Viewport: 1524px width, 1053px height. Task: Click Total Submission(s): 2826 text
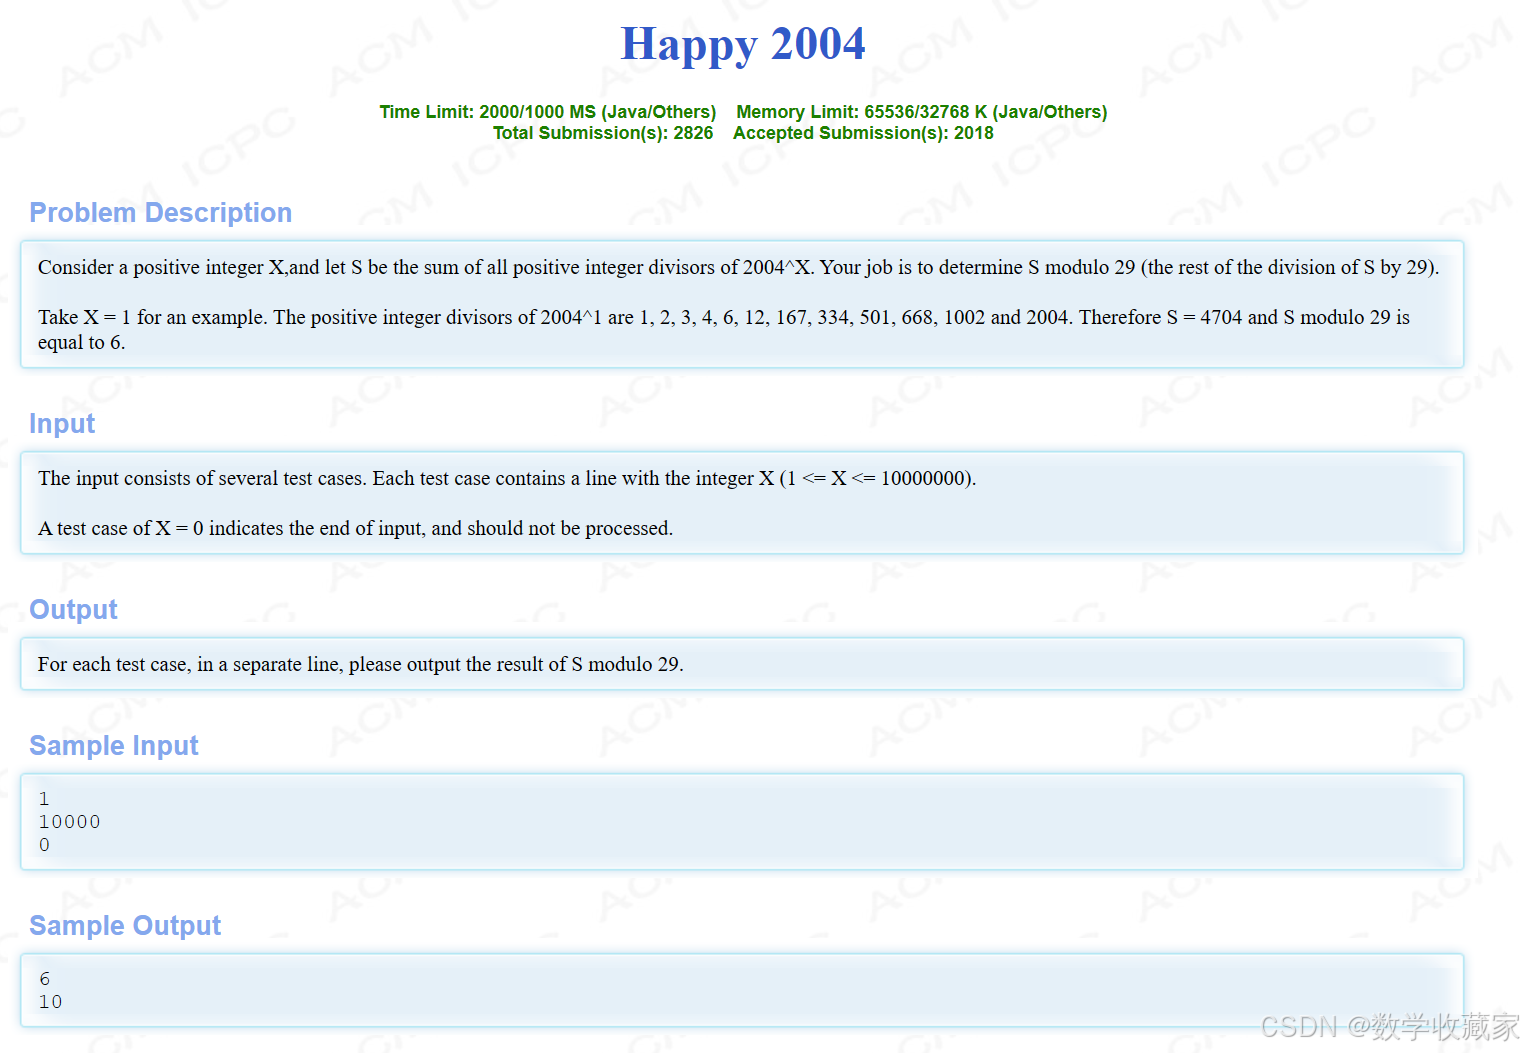[x=603, y=132]
